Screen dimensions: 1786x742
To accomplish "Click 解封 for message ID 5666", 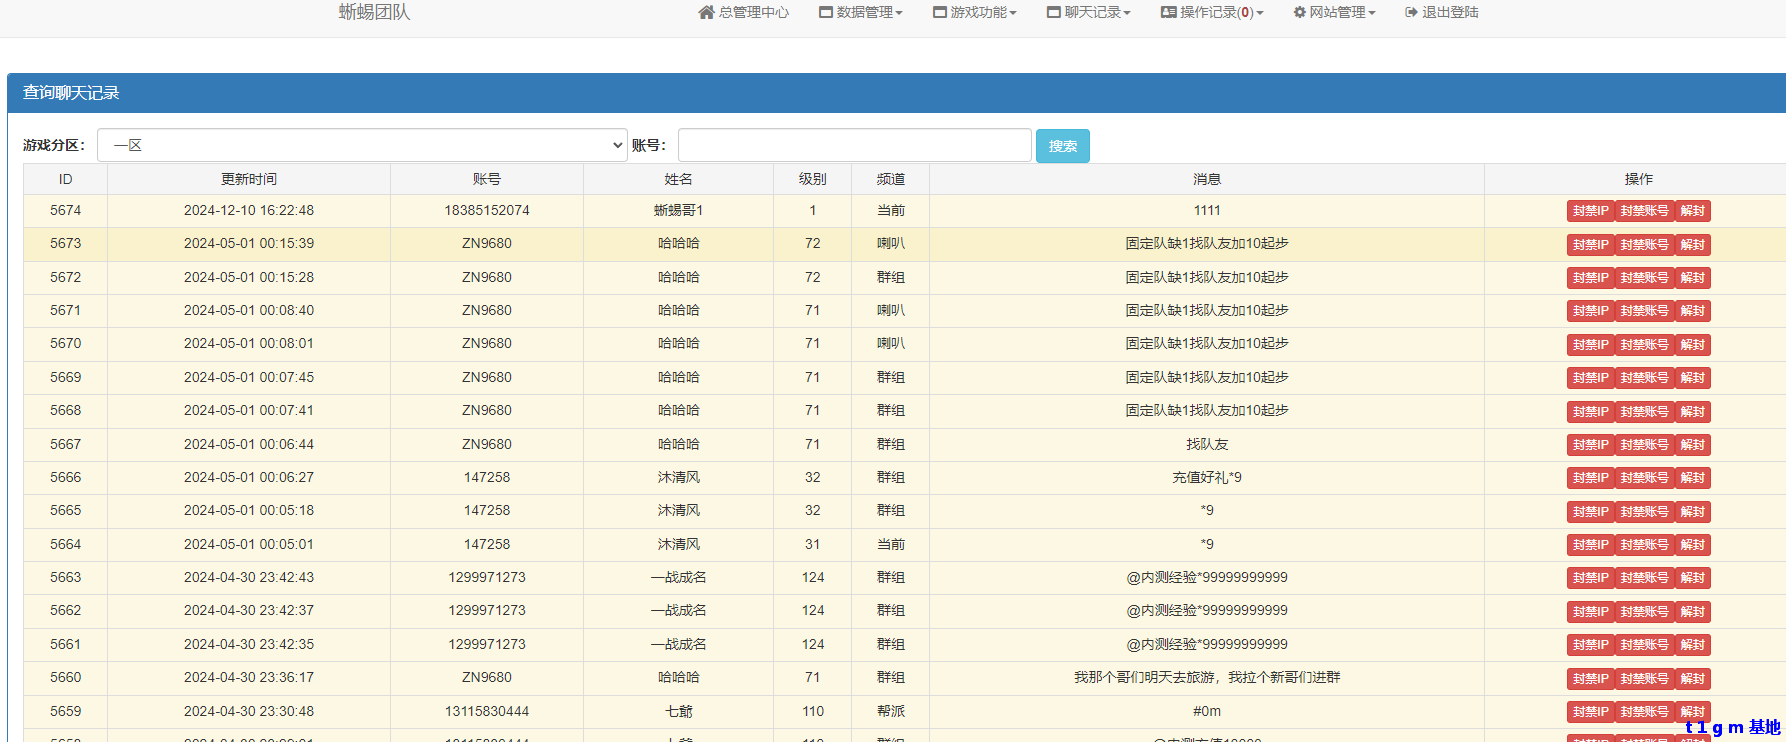I will (x=1692, y=478).
